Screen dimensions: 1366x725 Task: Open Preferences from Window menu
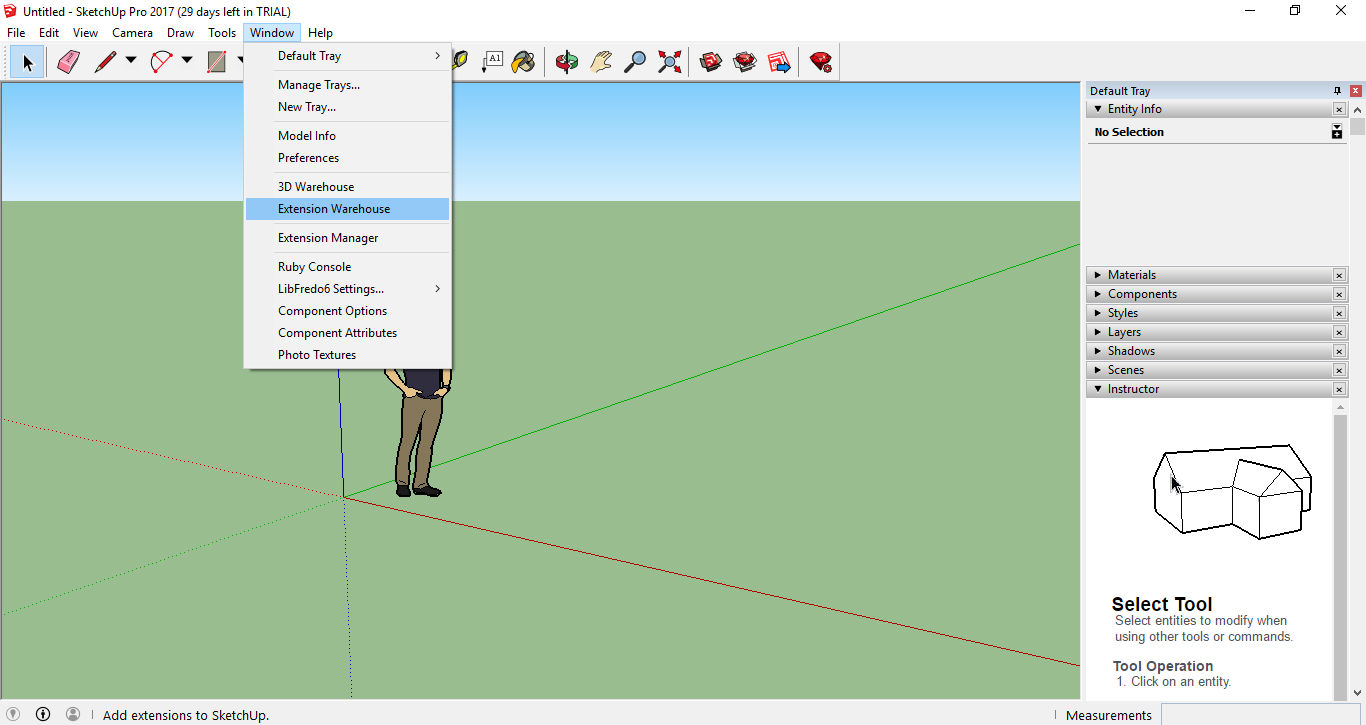[347, 158]
